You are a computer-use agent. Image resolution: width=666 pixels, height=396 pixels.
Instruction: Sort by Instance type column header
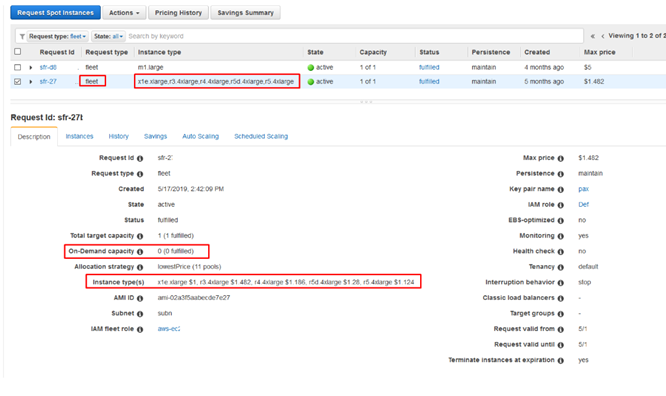[x=159, y=52]
